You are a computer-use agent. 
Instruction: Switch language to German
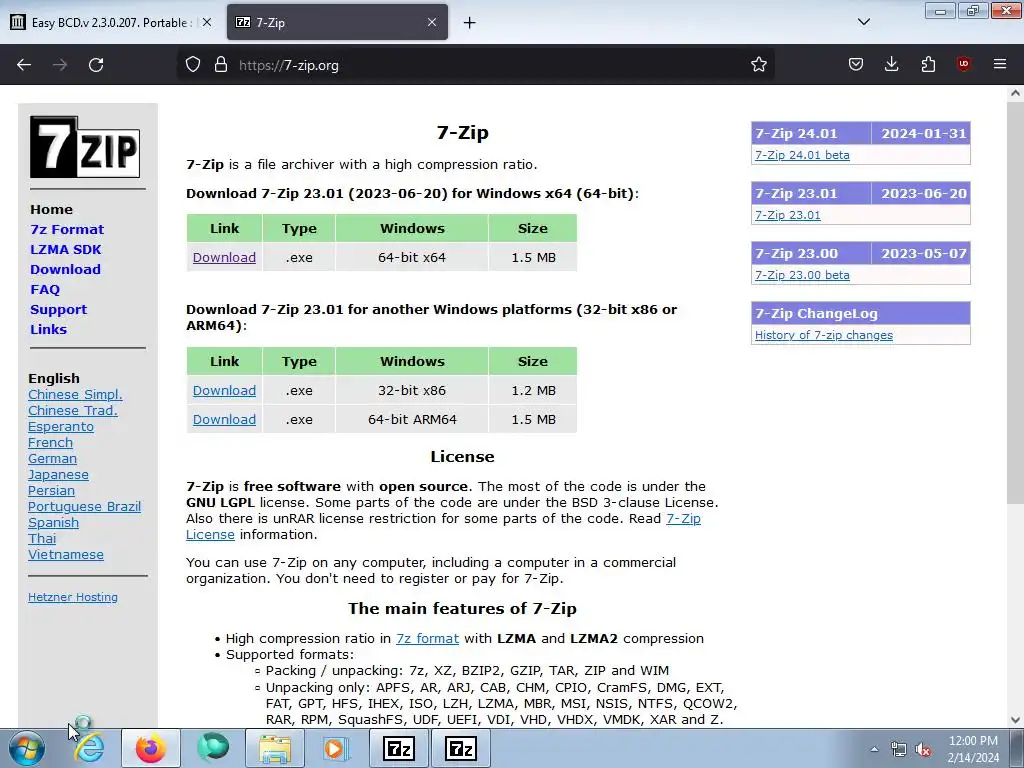(x=52, y=458)
